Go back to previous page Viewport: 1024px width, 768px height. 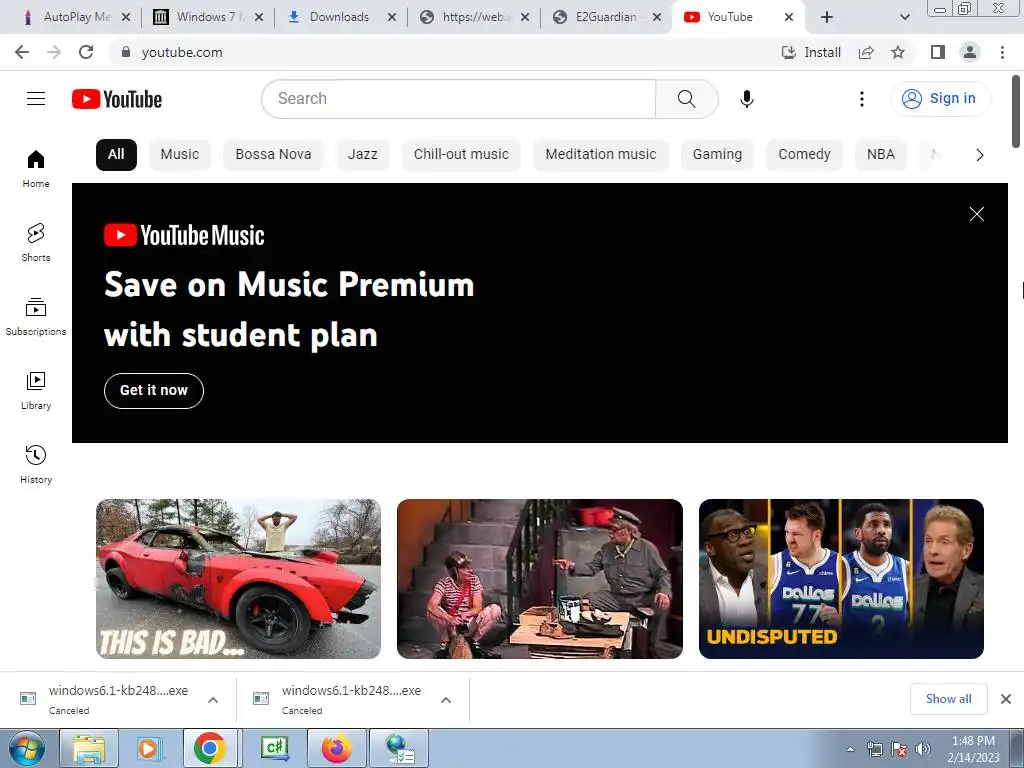coord(22,52)
